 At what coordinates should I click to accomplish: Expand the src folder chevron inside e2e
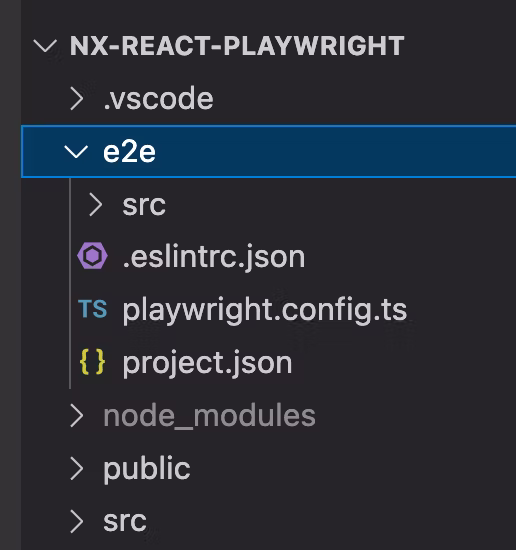pyautogui.click(x=96, y=204)
